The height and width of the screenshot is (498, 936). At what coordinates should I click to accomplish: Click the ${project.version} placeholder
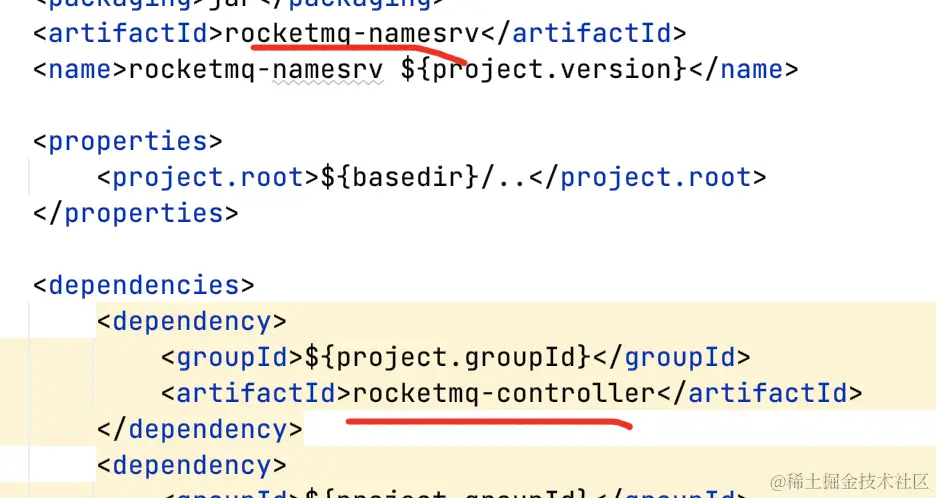pos(543,69)
